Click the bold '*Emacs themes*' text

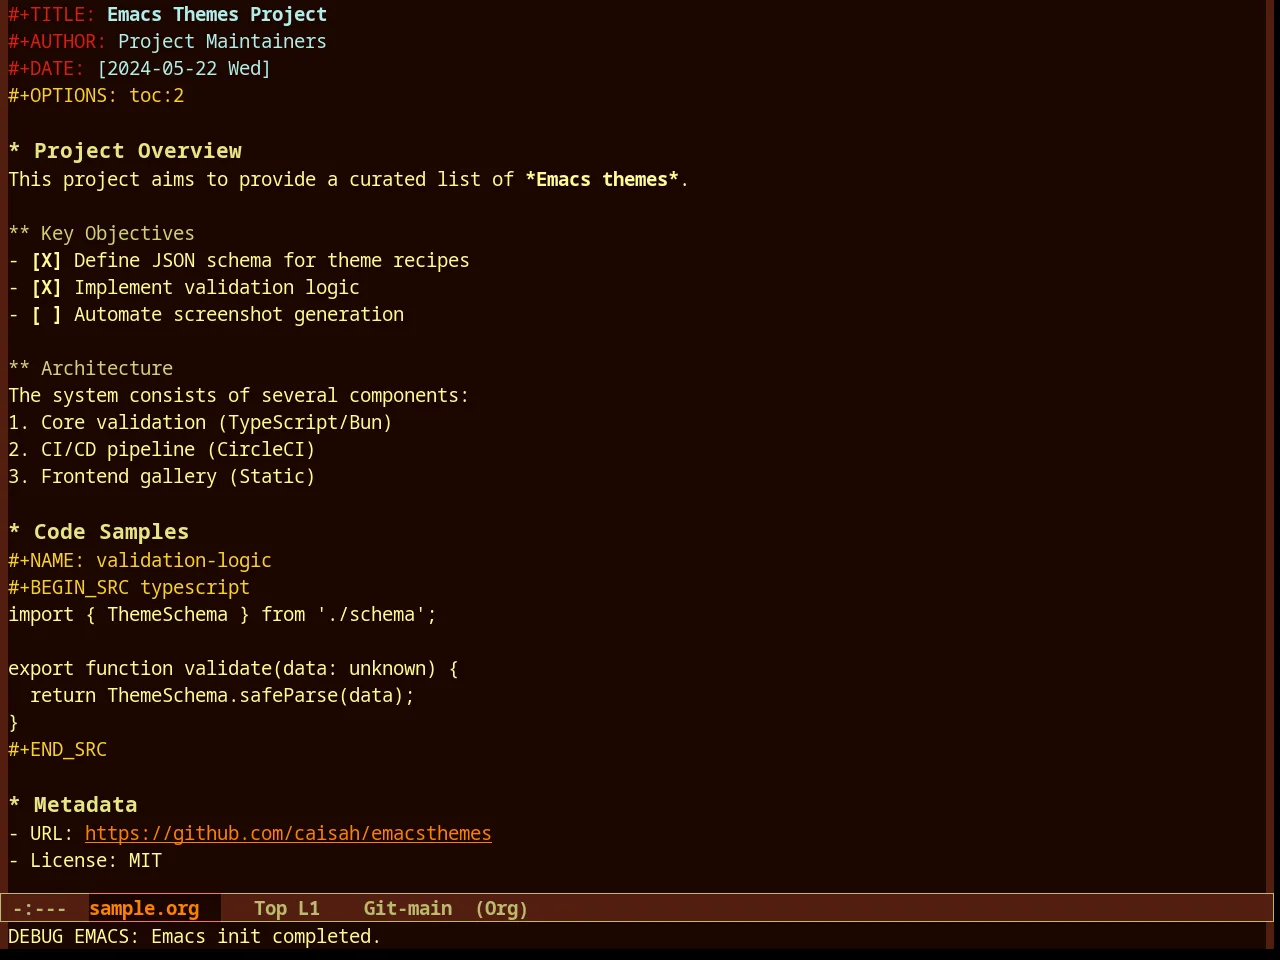[x=602, y=180]
